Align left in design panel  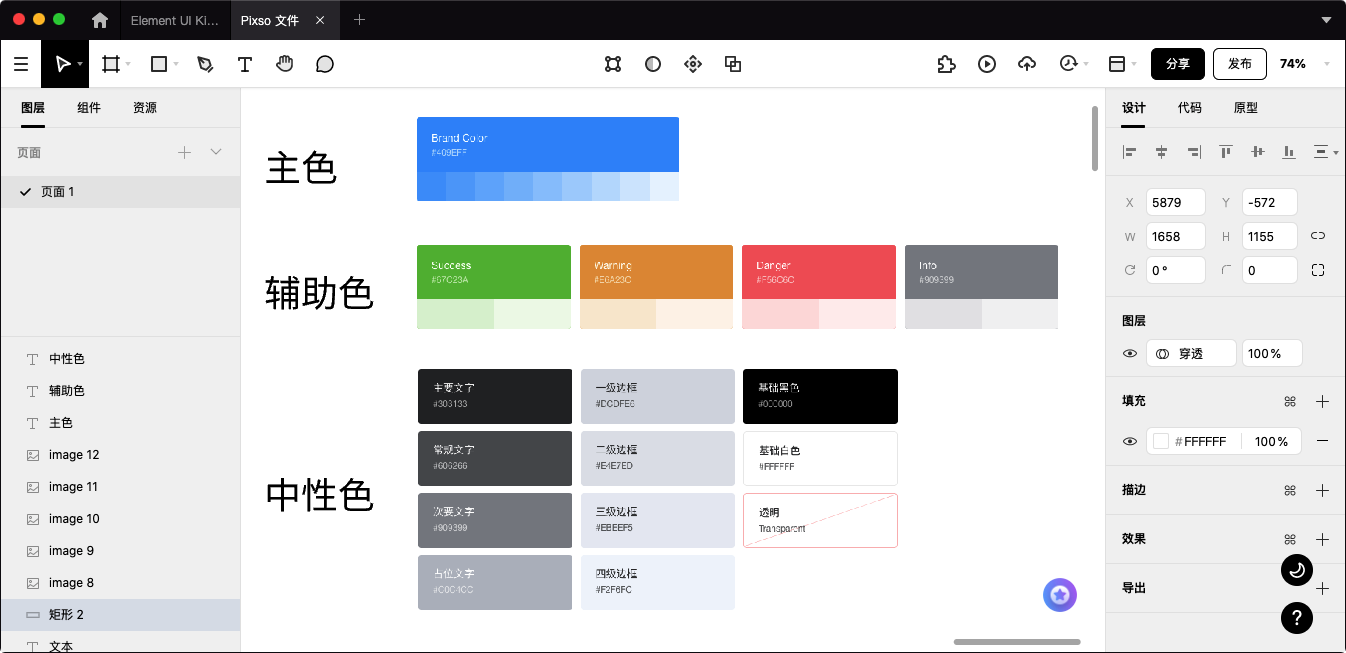pyautogui.click(x=1130, y=152)
